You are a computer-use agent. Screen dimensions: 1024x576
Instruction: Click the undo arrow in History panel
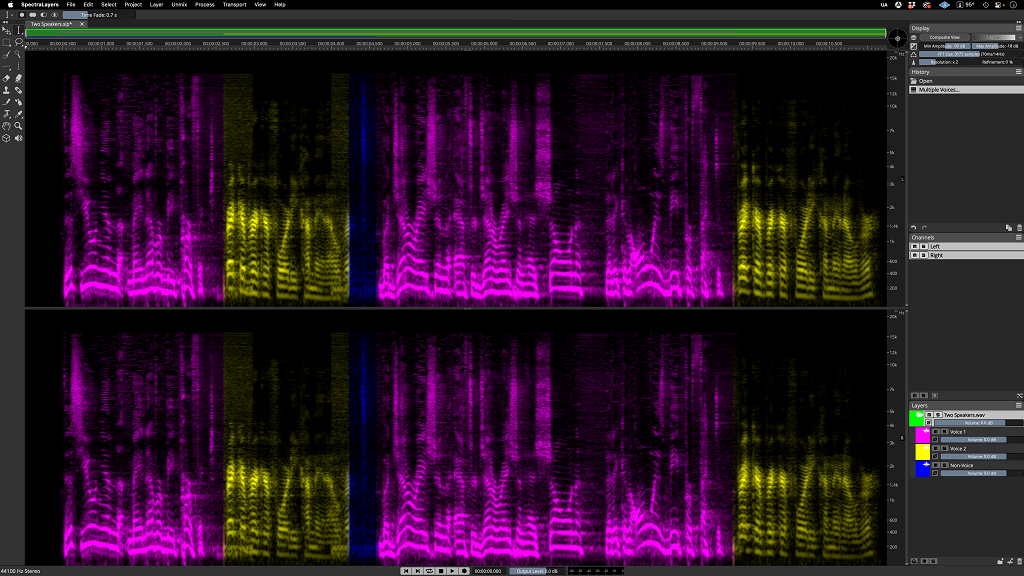click(914, 227)
